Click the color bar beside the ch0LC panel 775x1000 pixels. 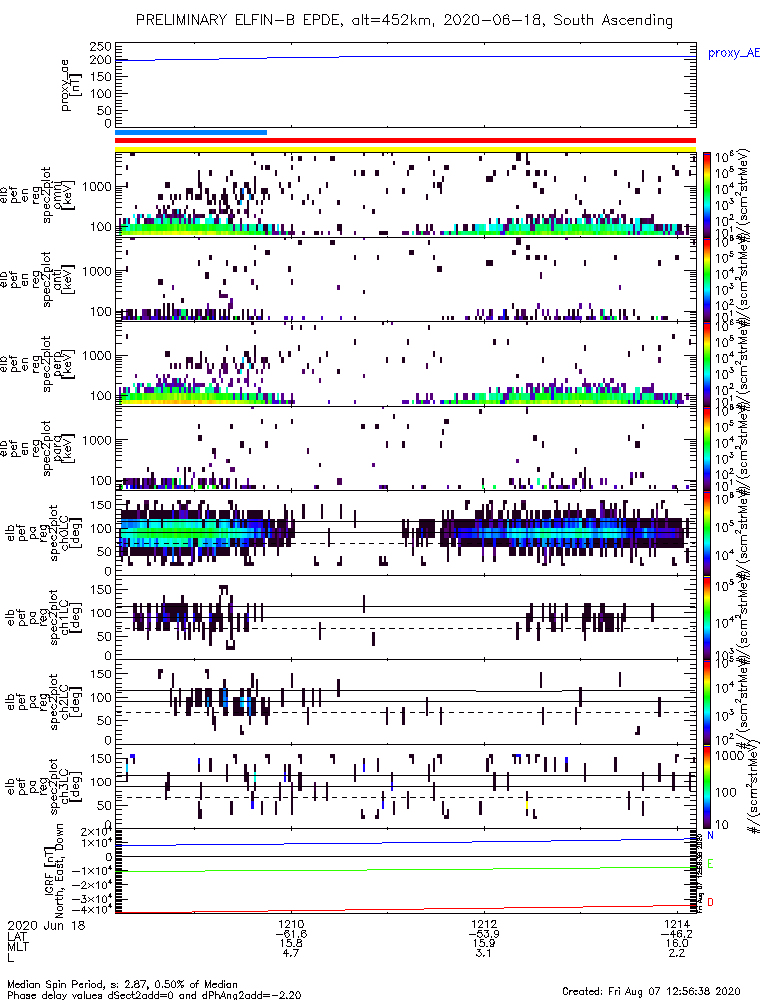(707, 533)
